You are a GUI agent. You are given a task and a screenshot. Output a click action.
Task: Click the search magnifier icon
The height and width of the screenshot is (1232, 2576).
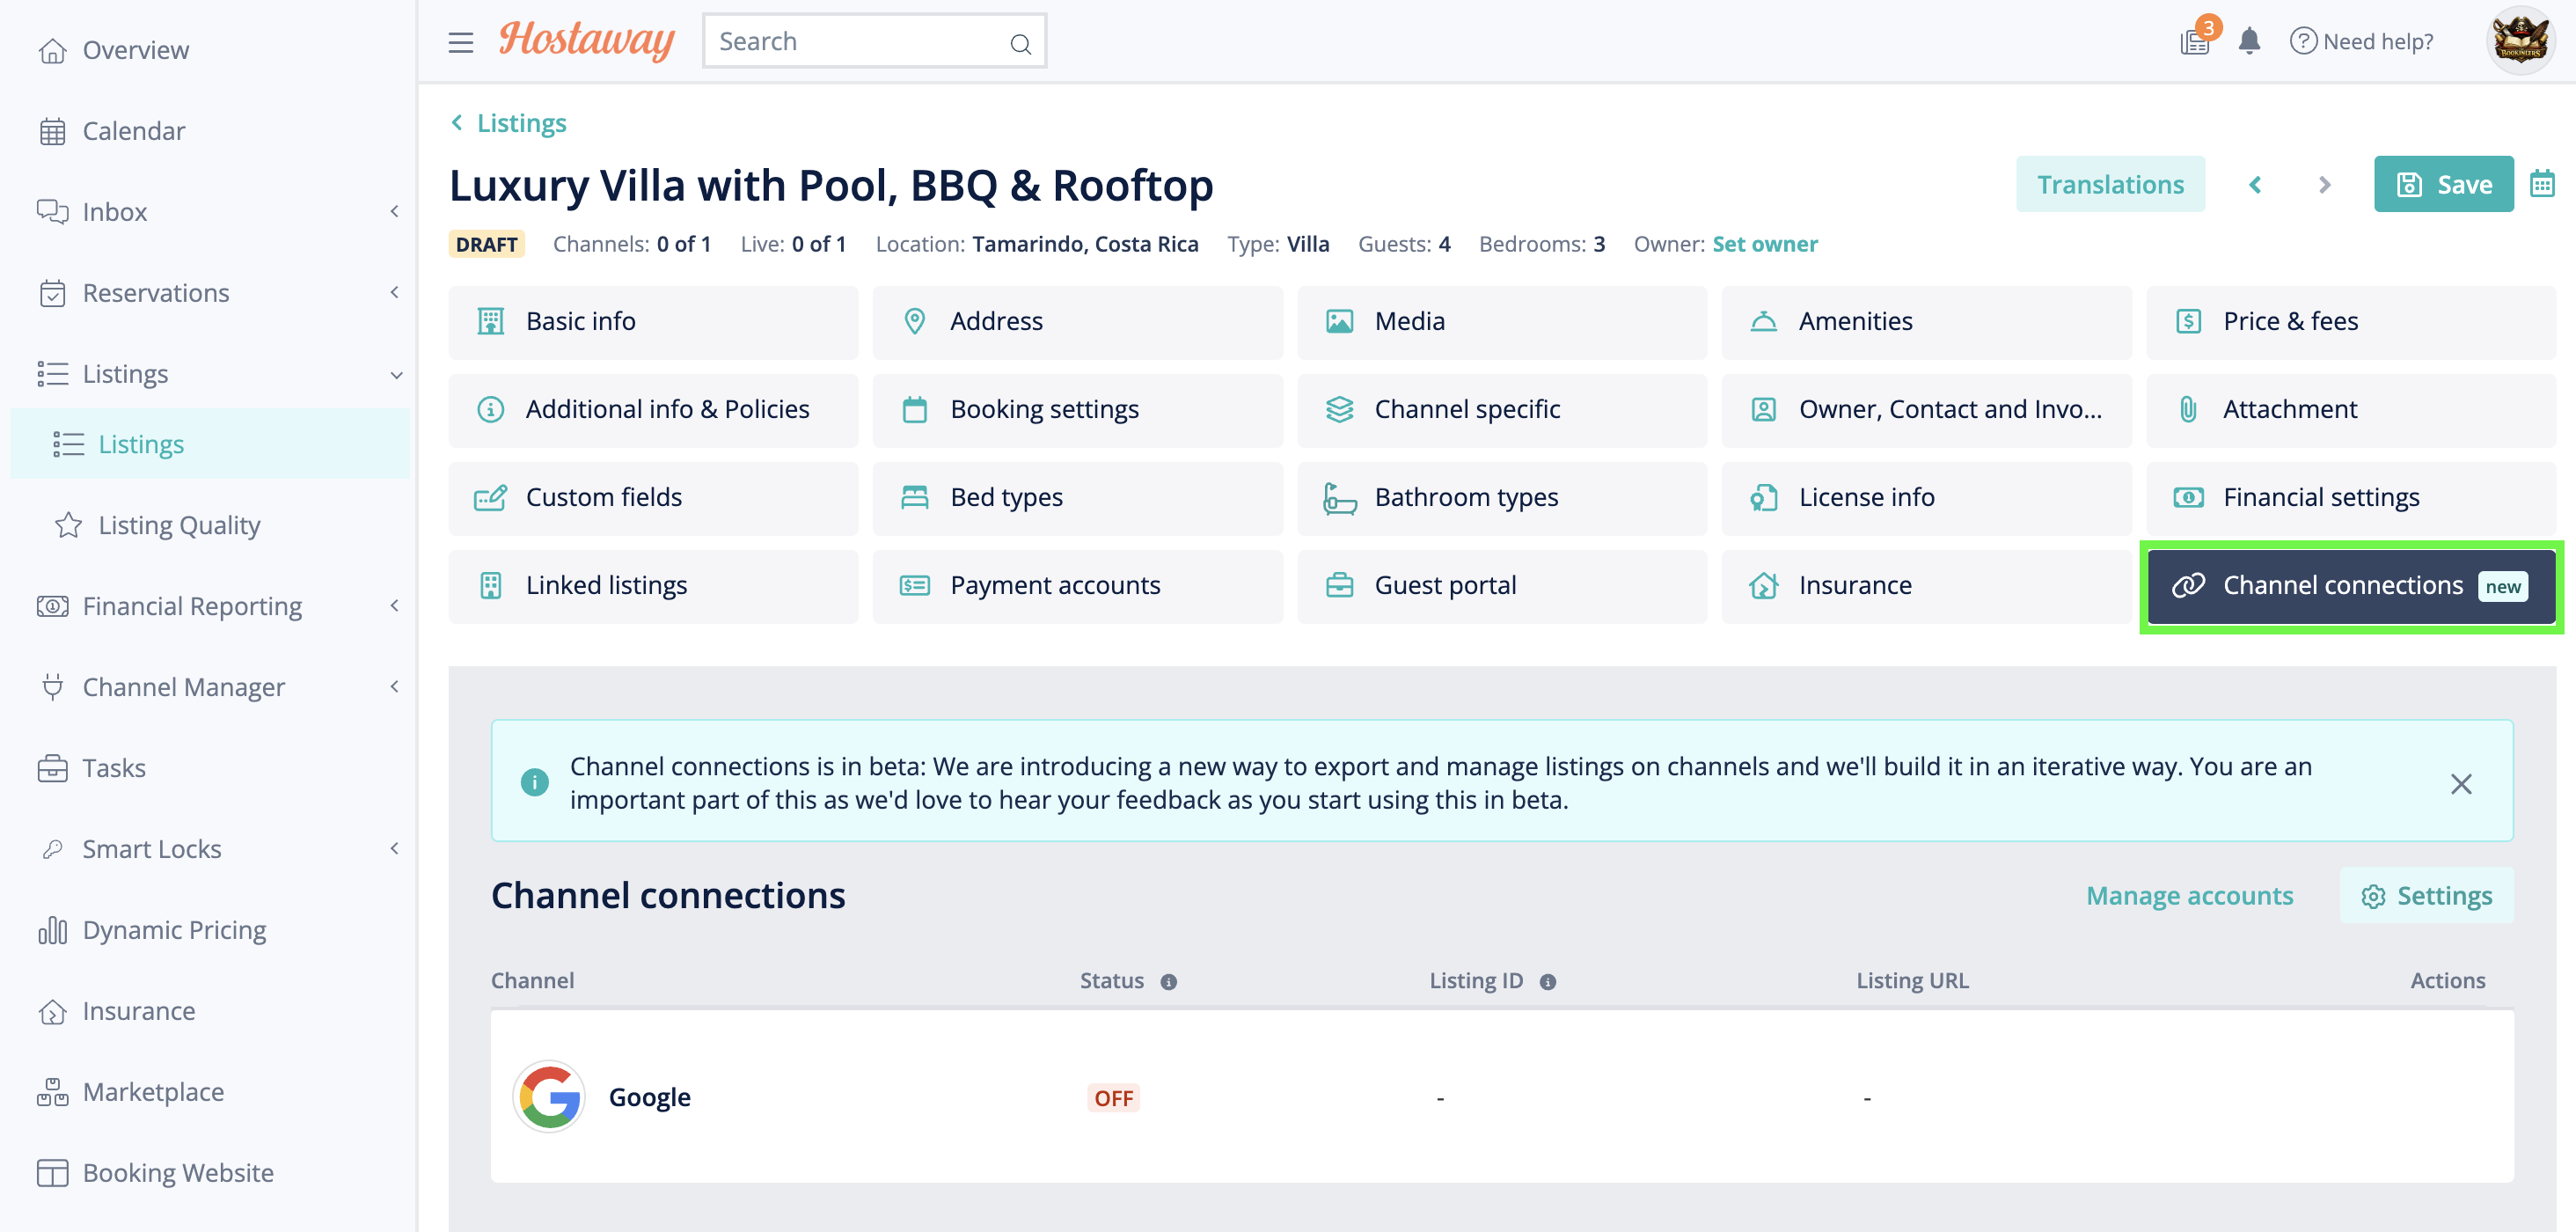(1020, 43)
